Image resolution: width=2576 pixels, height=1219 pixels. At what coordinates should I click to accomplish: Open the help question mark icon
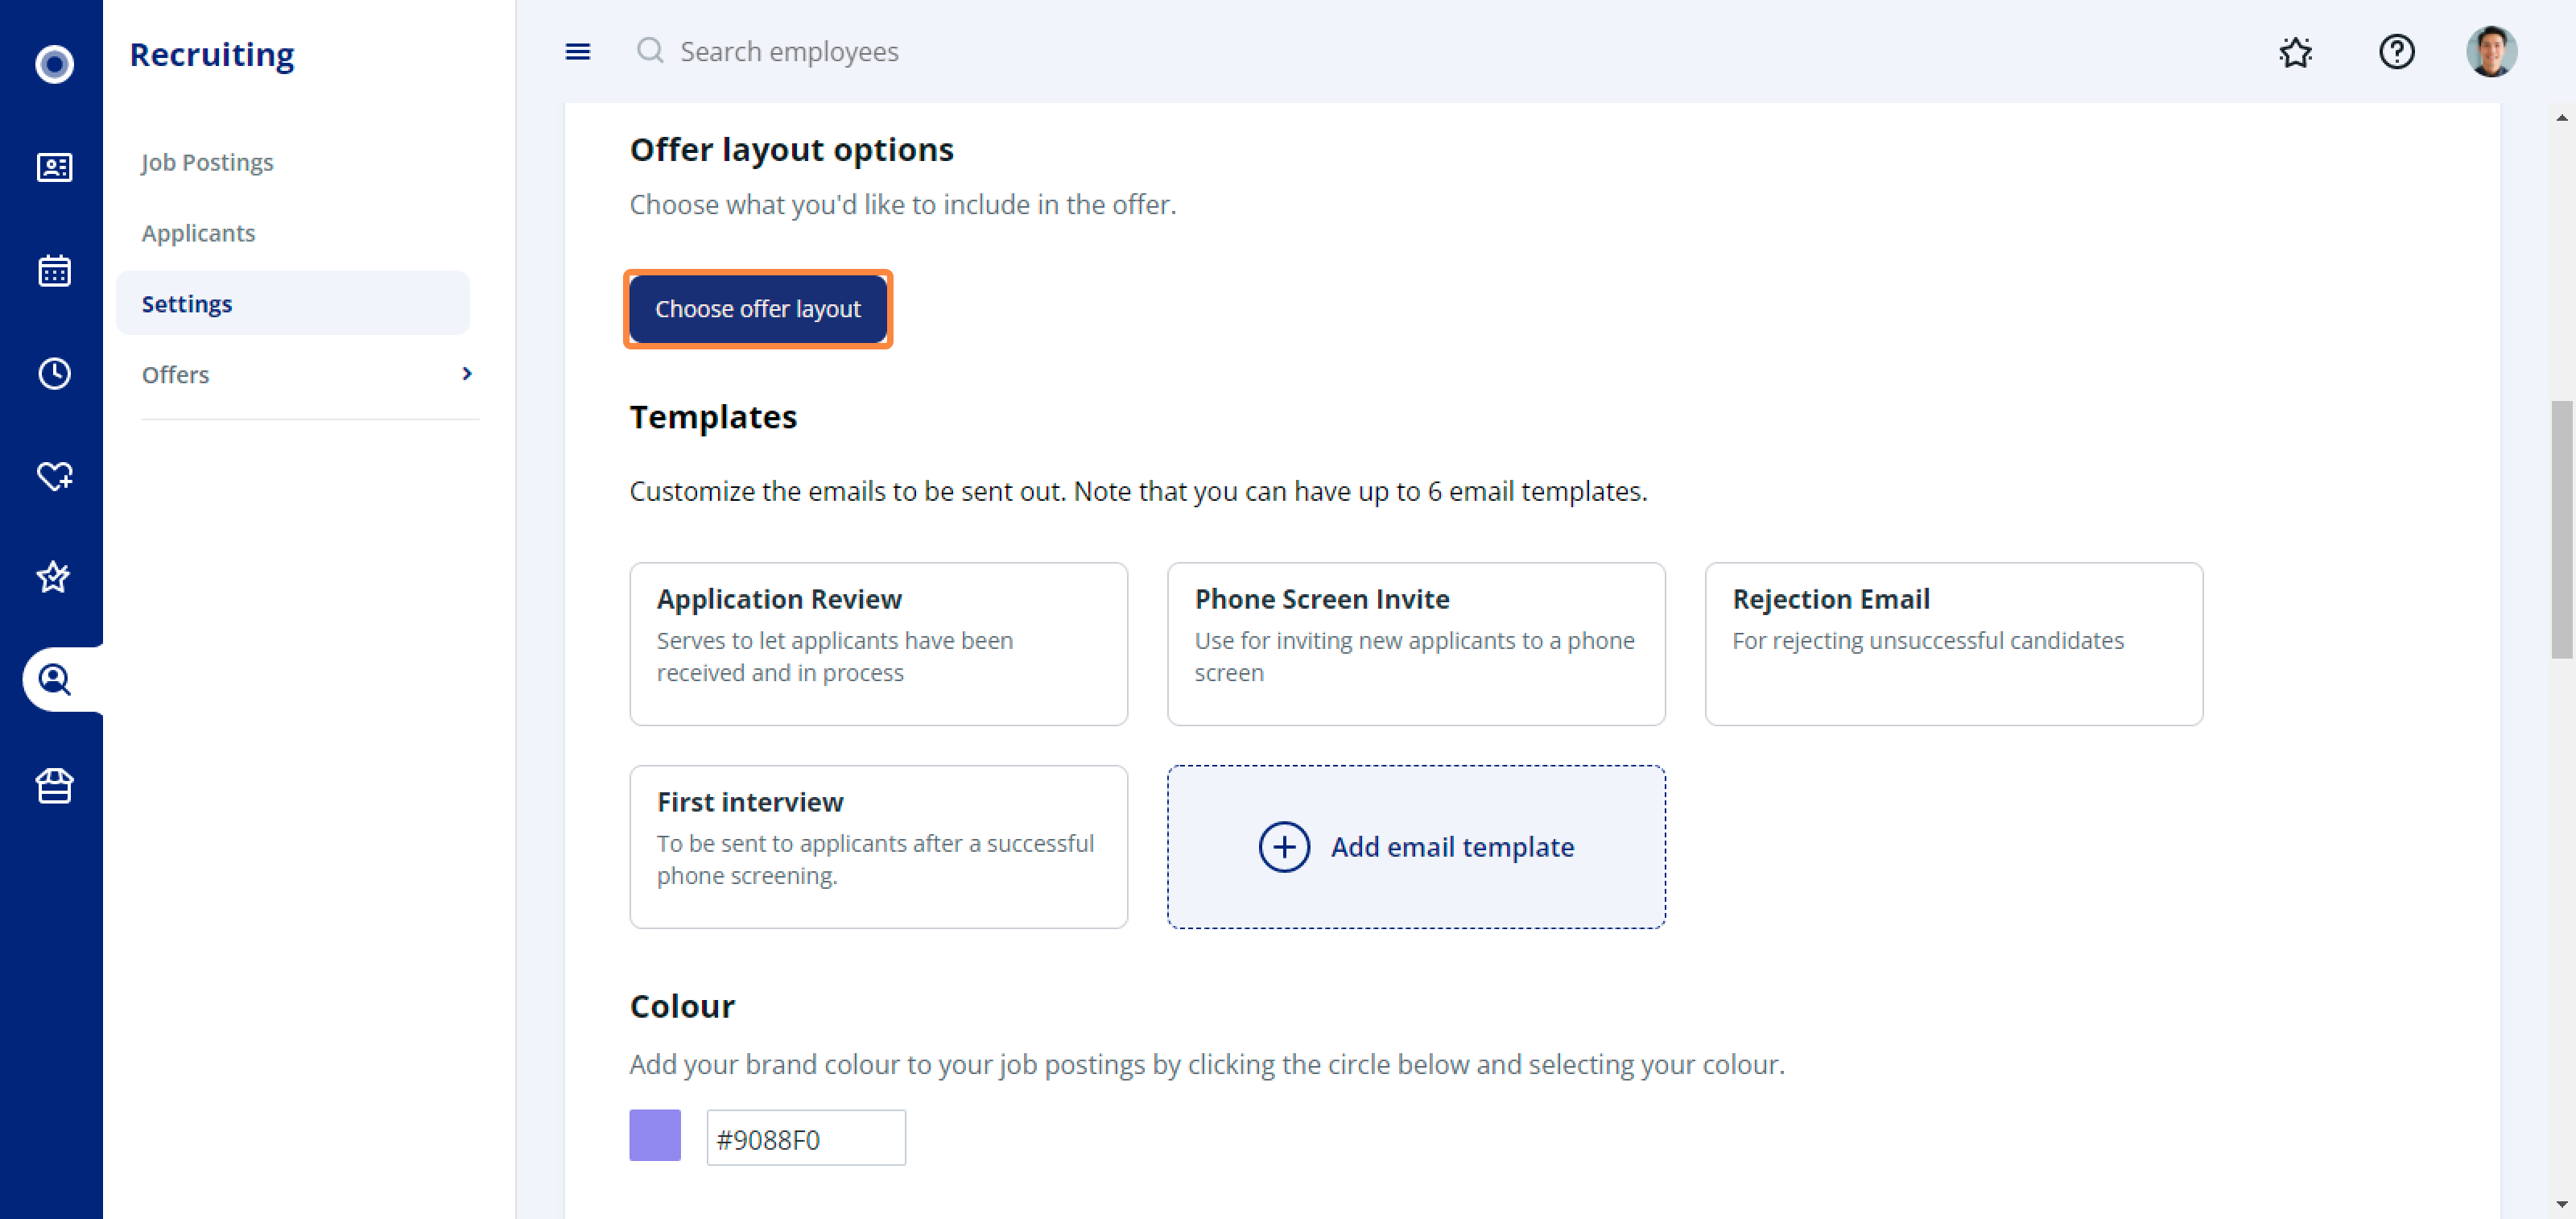point(2396,51)
